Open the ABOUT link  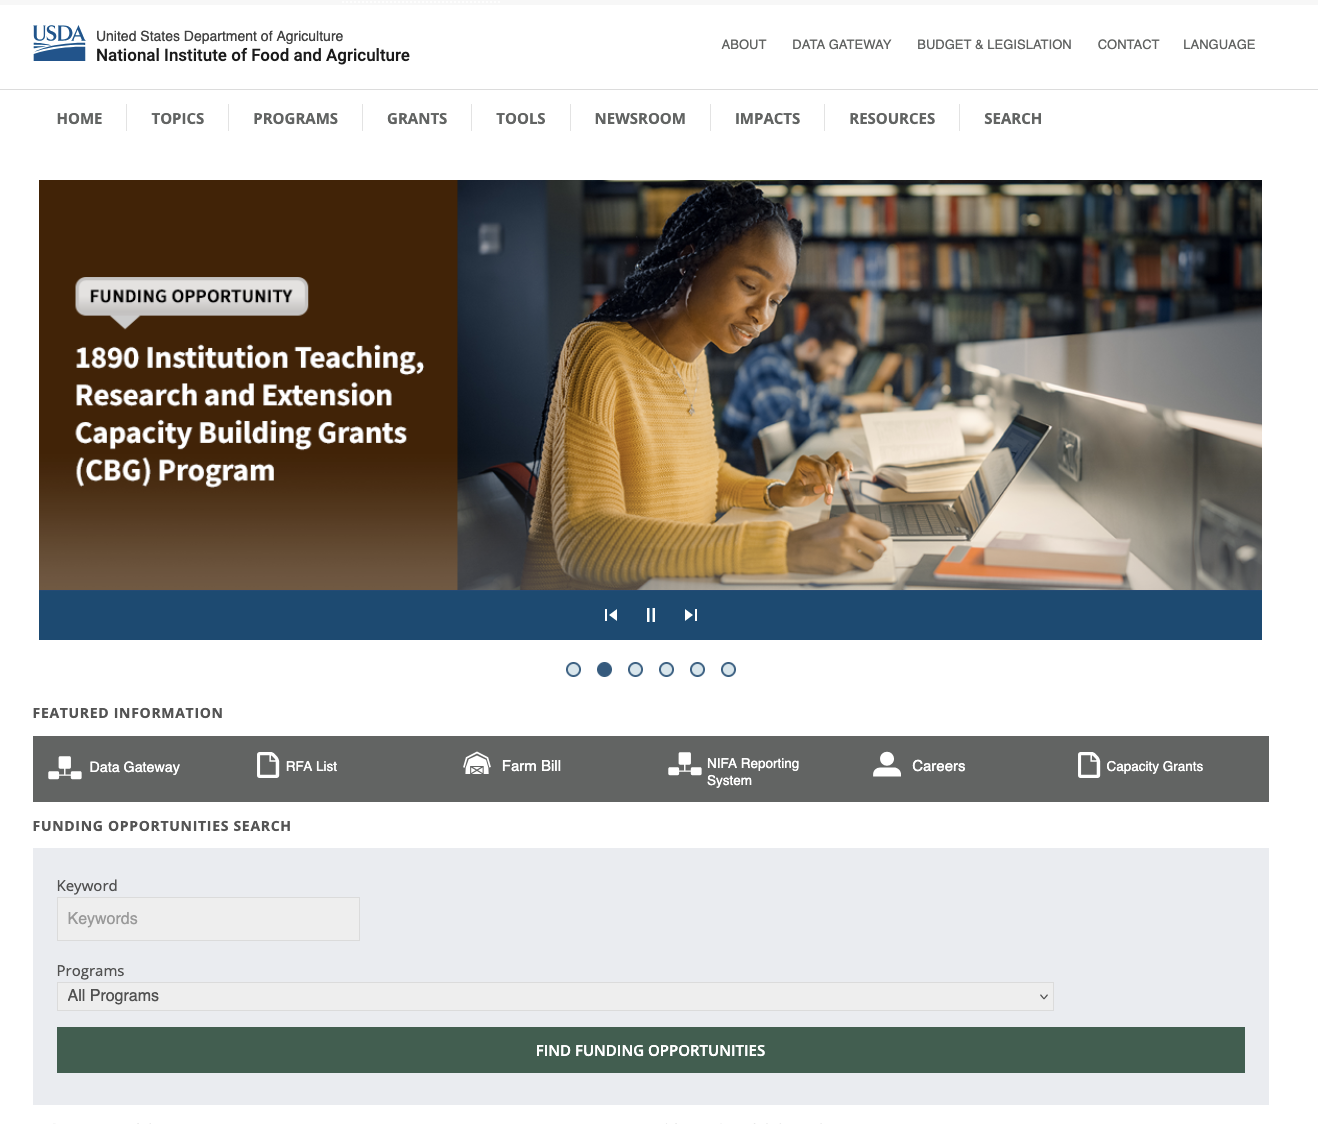pyautogui.click(x=744, y=45)
